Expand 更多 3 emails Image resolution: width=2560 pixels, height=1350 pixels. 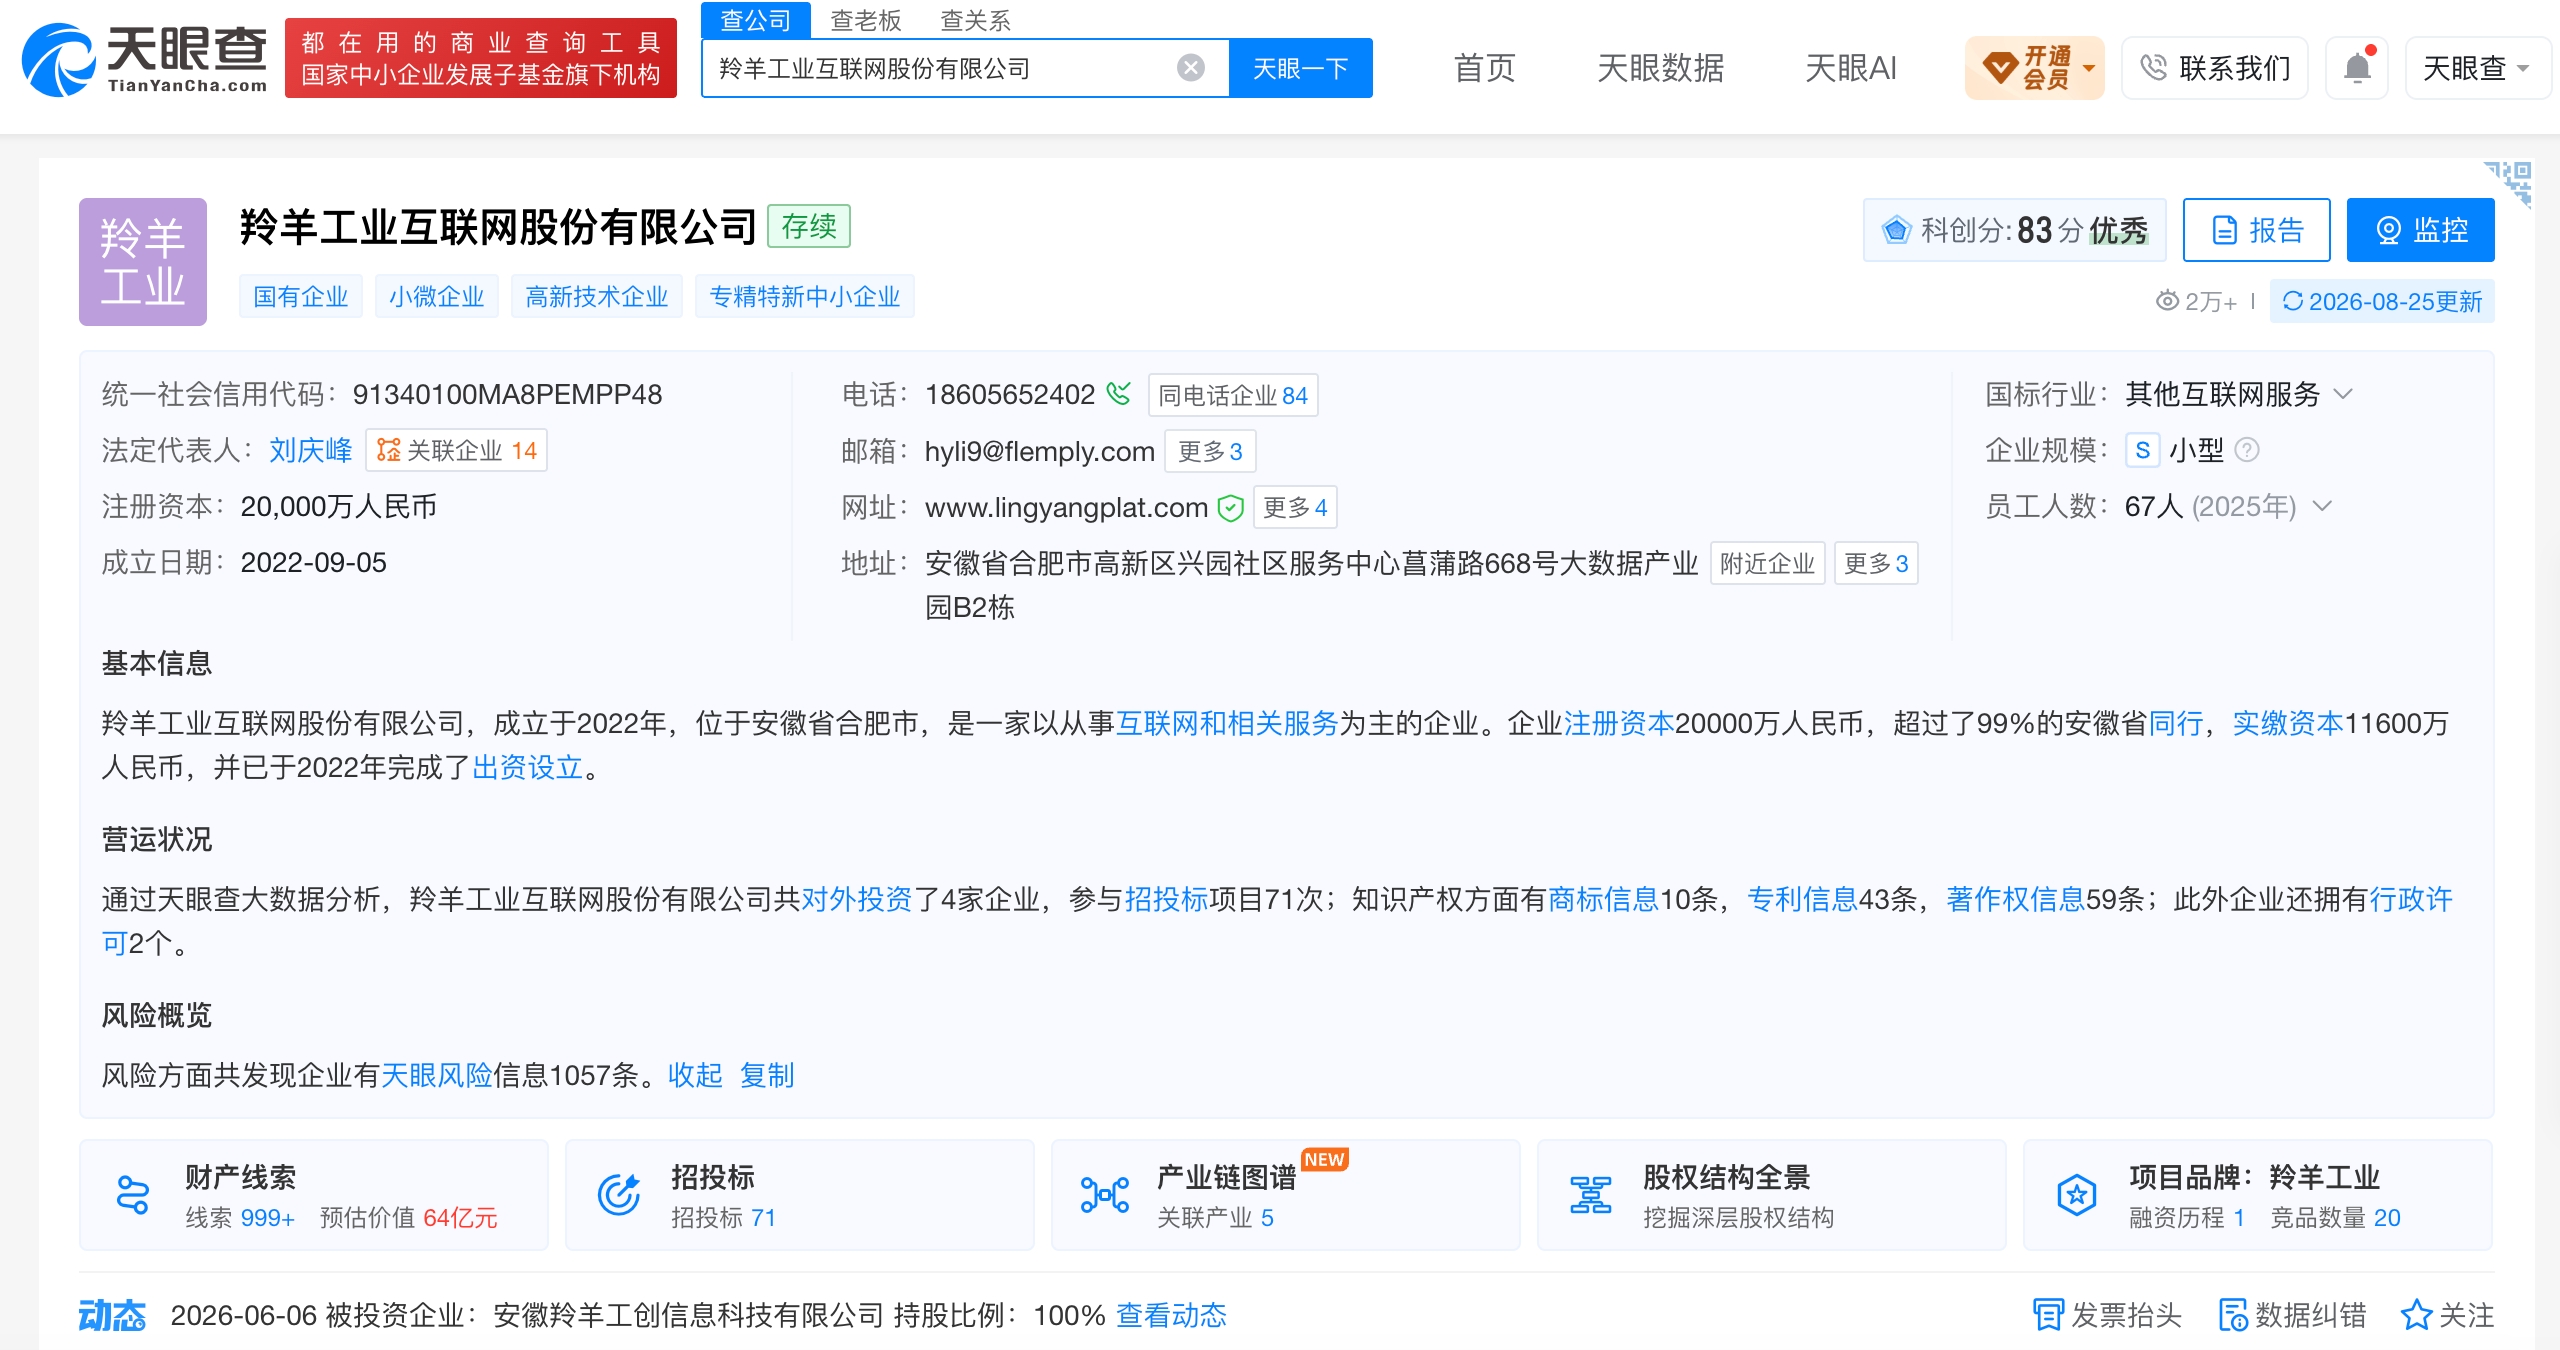[x=1210, y=451]
